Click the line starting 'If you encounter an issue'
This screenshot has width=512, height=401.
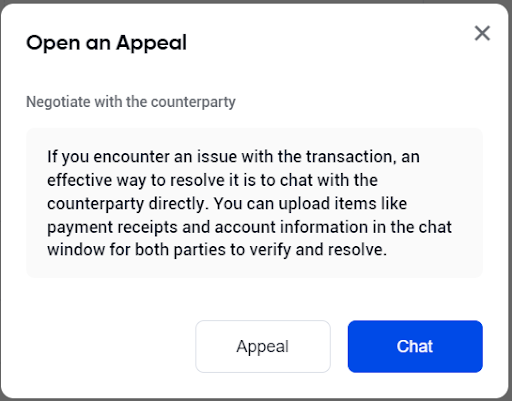point(233,157)
